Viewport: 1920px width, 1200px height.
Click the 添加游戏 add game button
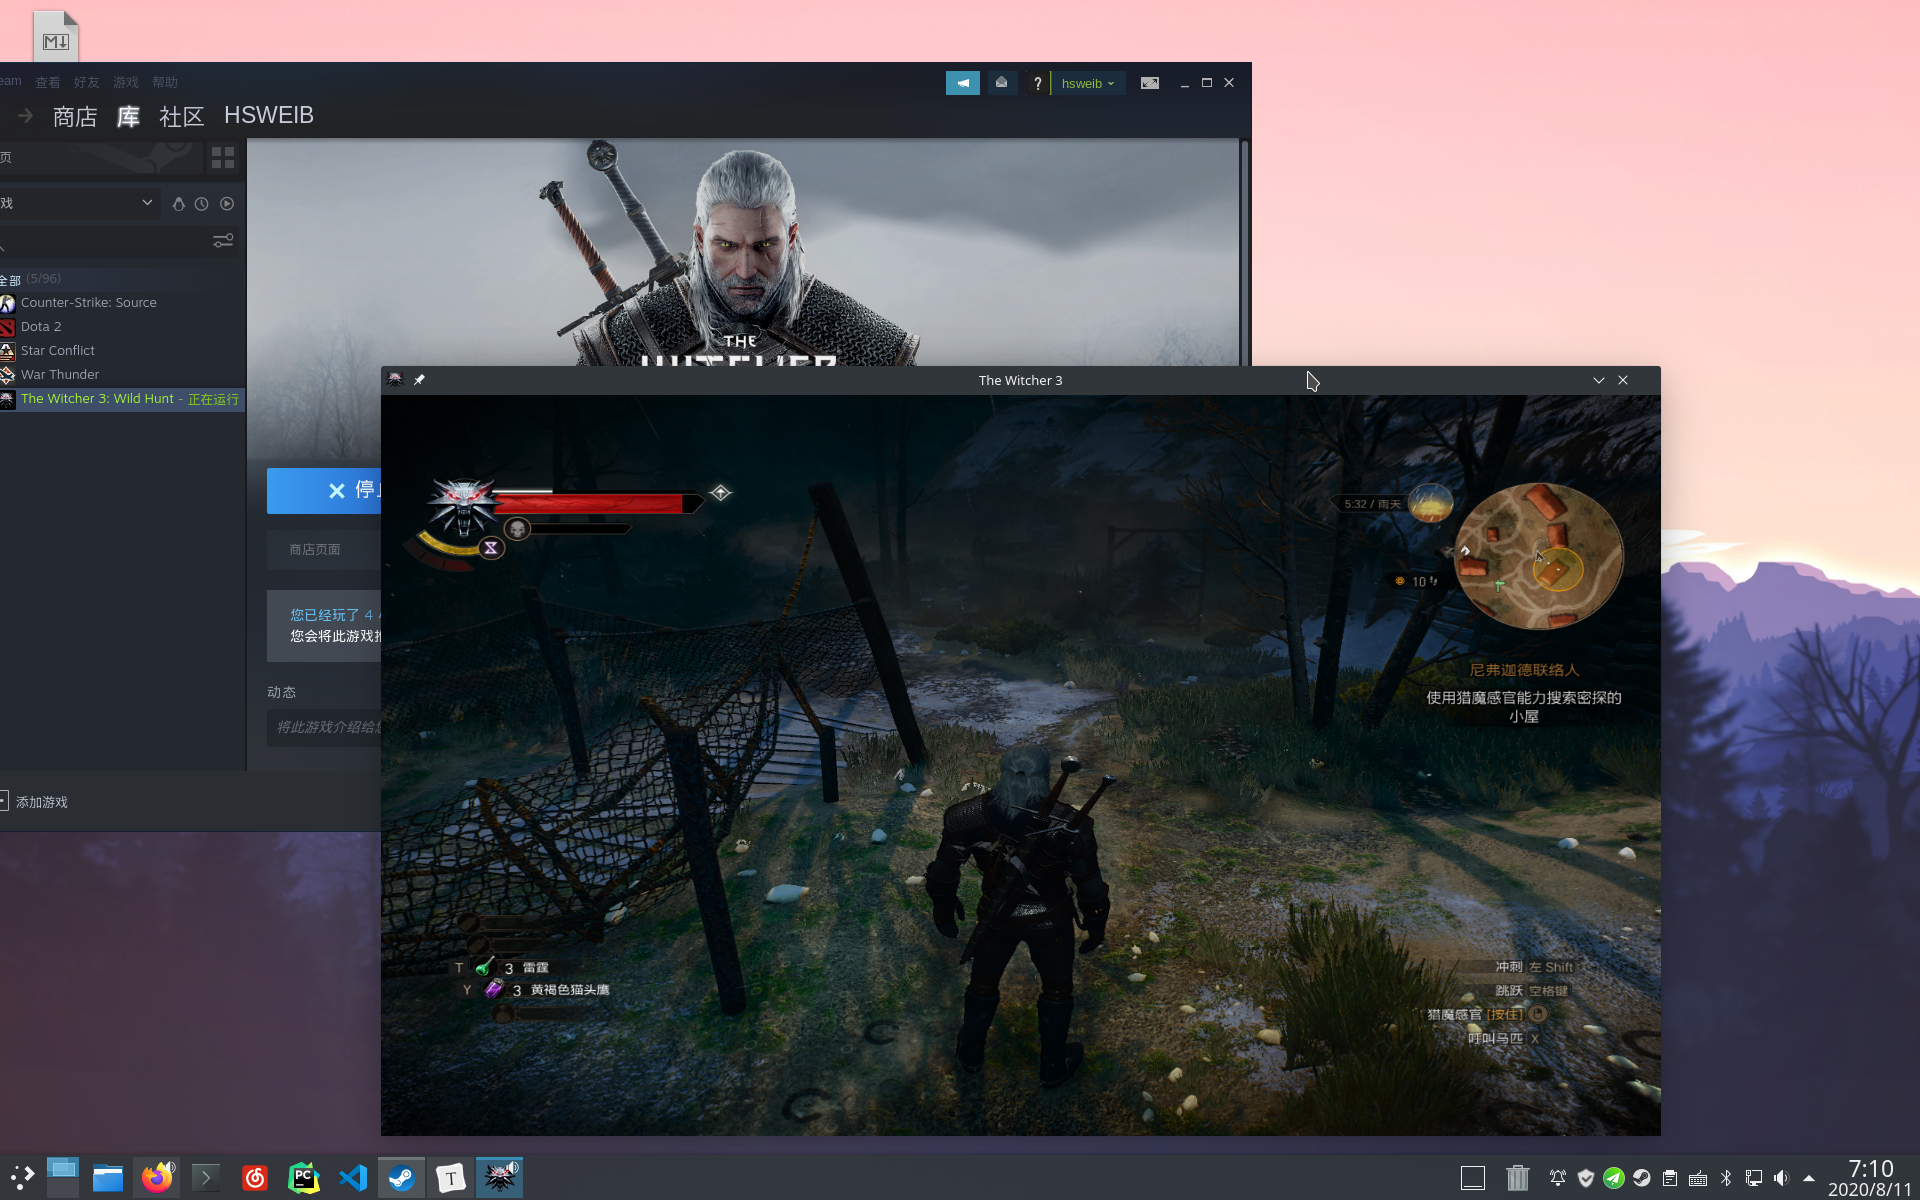pos(34,802)
